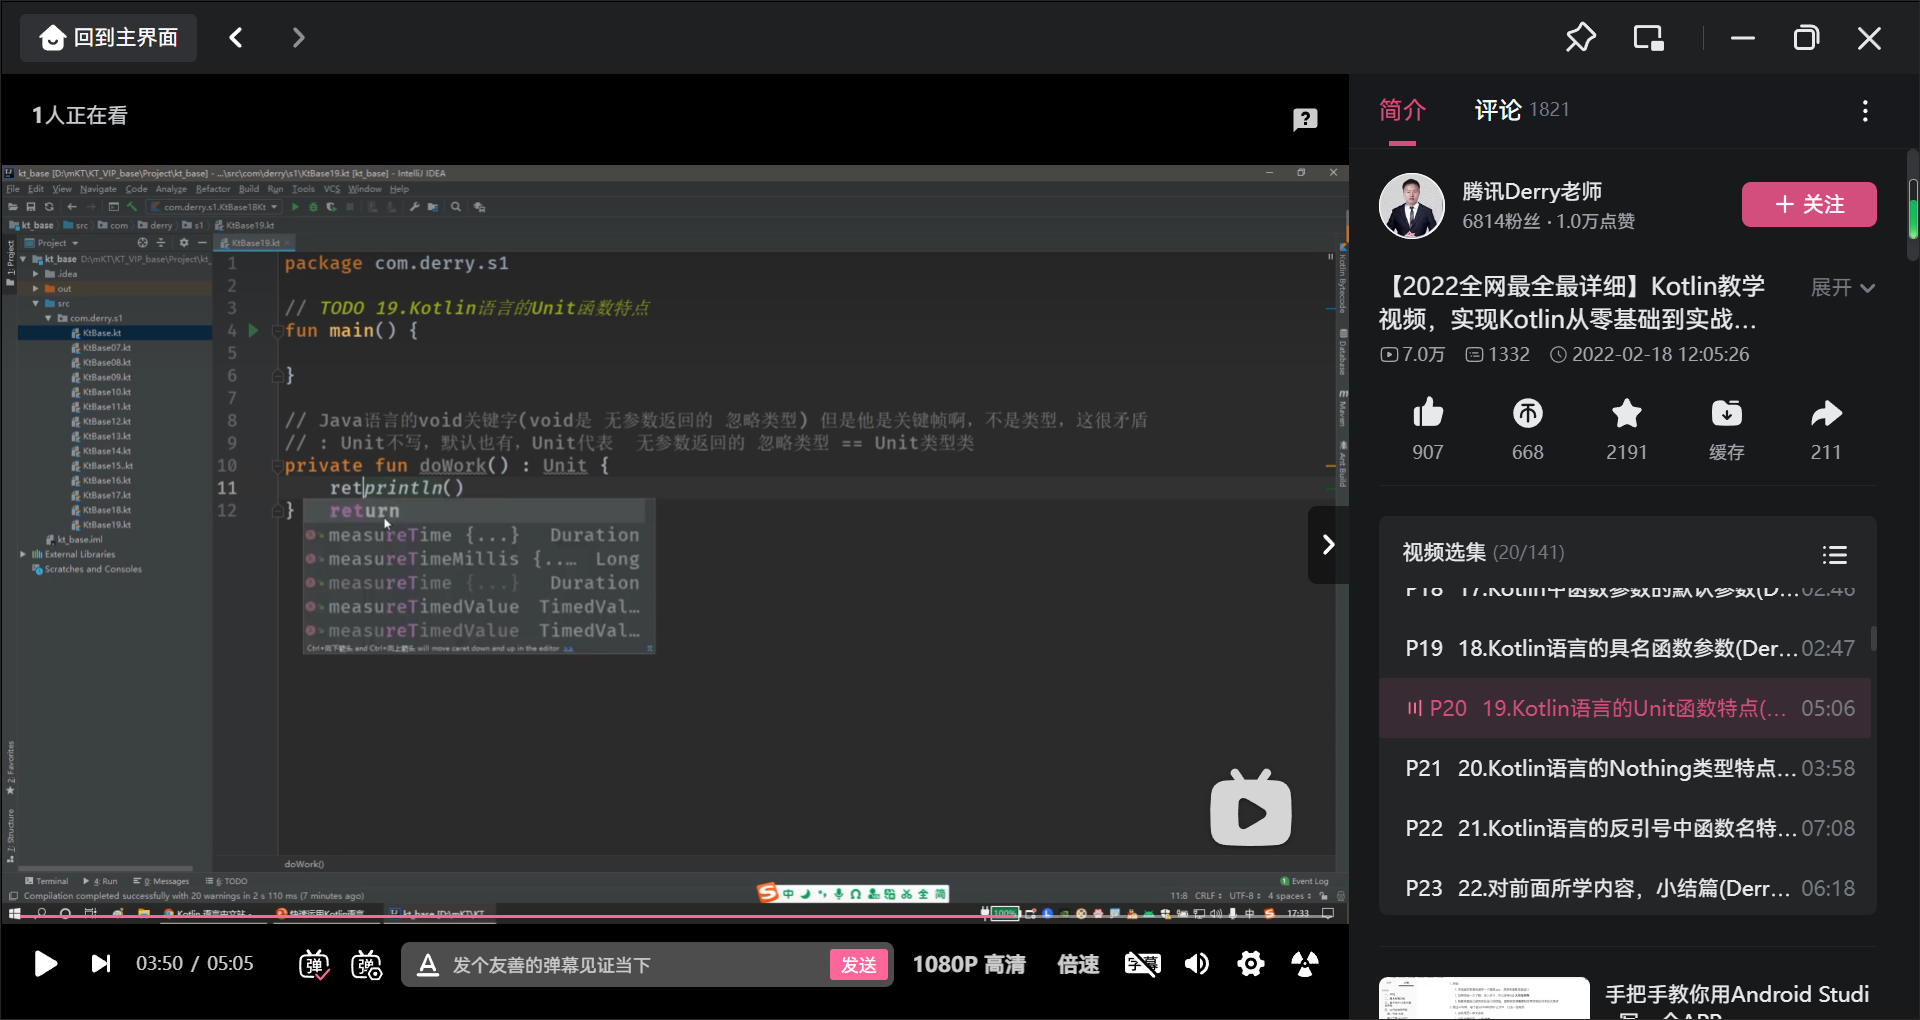Mute the volume speaker icon
The width and height of the screenshot is (1920, 1020).
1197,964
